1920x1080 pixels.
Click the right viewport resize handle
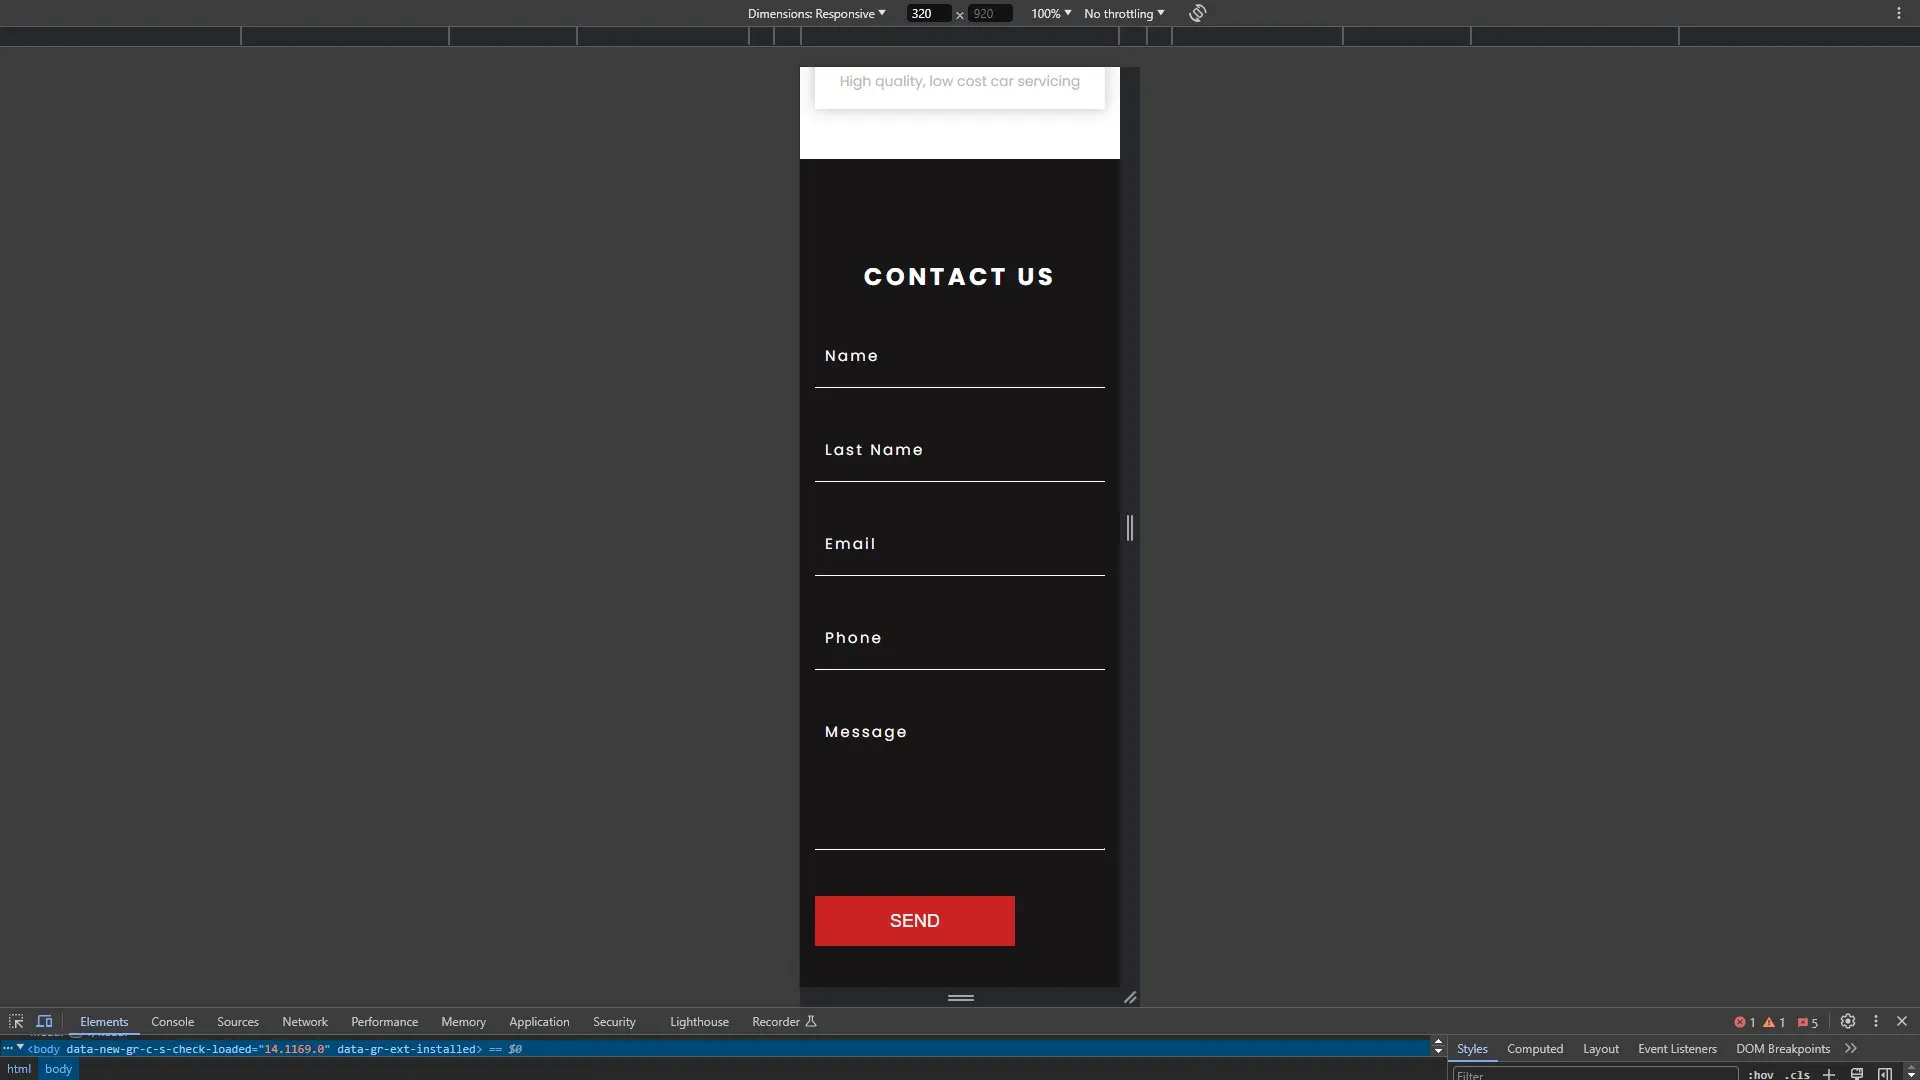1130,527
